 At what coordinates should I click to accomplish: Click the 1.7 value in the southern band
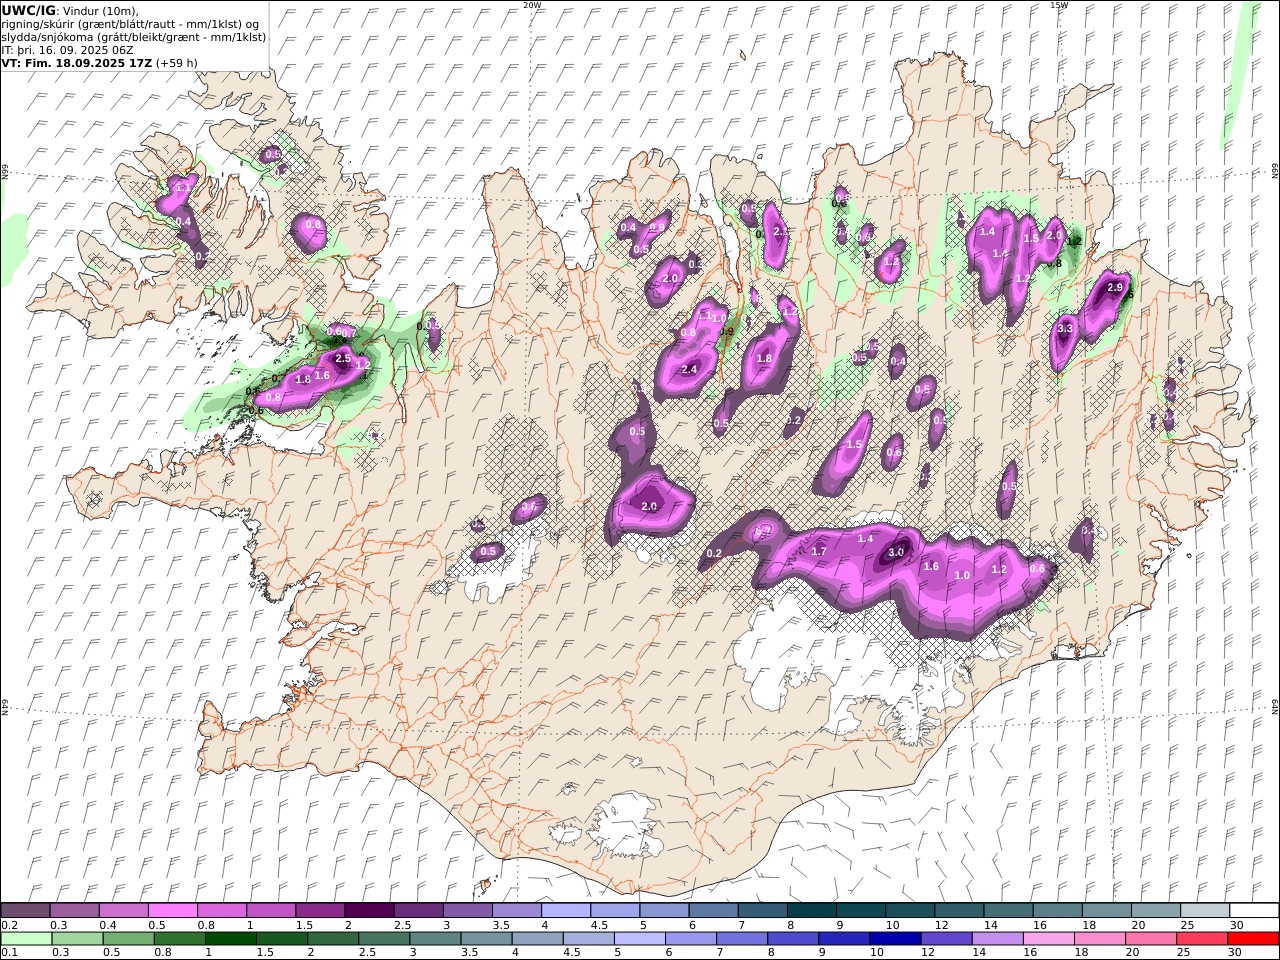(x=819, y=551)
